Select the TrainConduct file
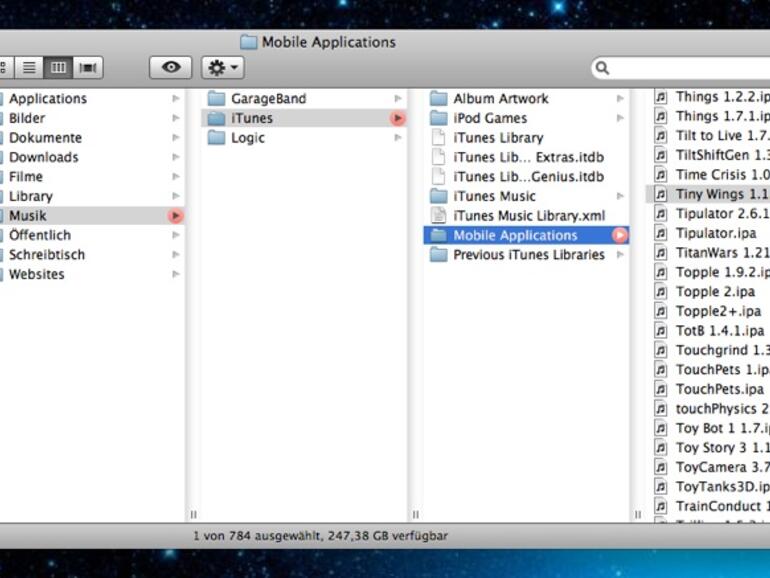770x578 pixels. tap(708, 506)
